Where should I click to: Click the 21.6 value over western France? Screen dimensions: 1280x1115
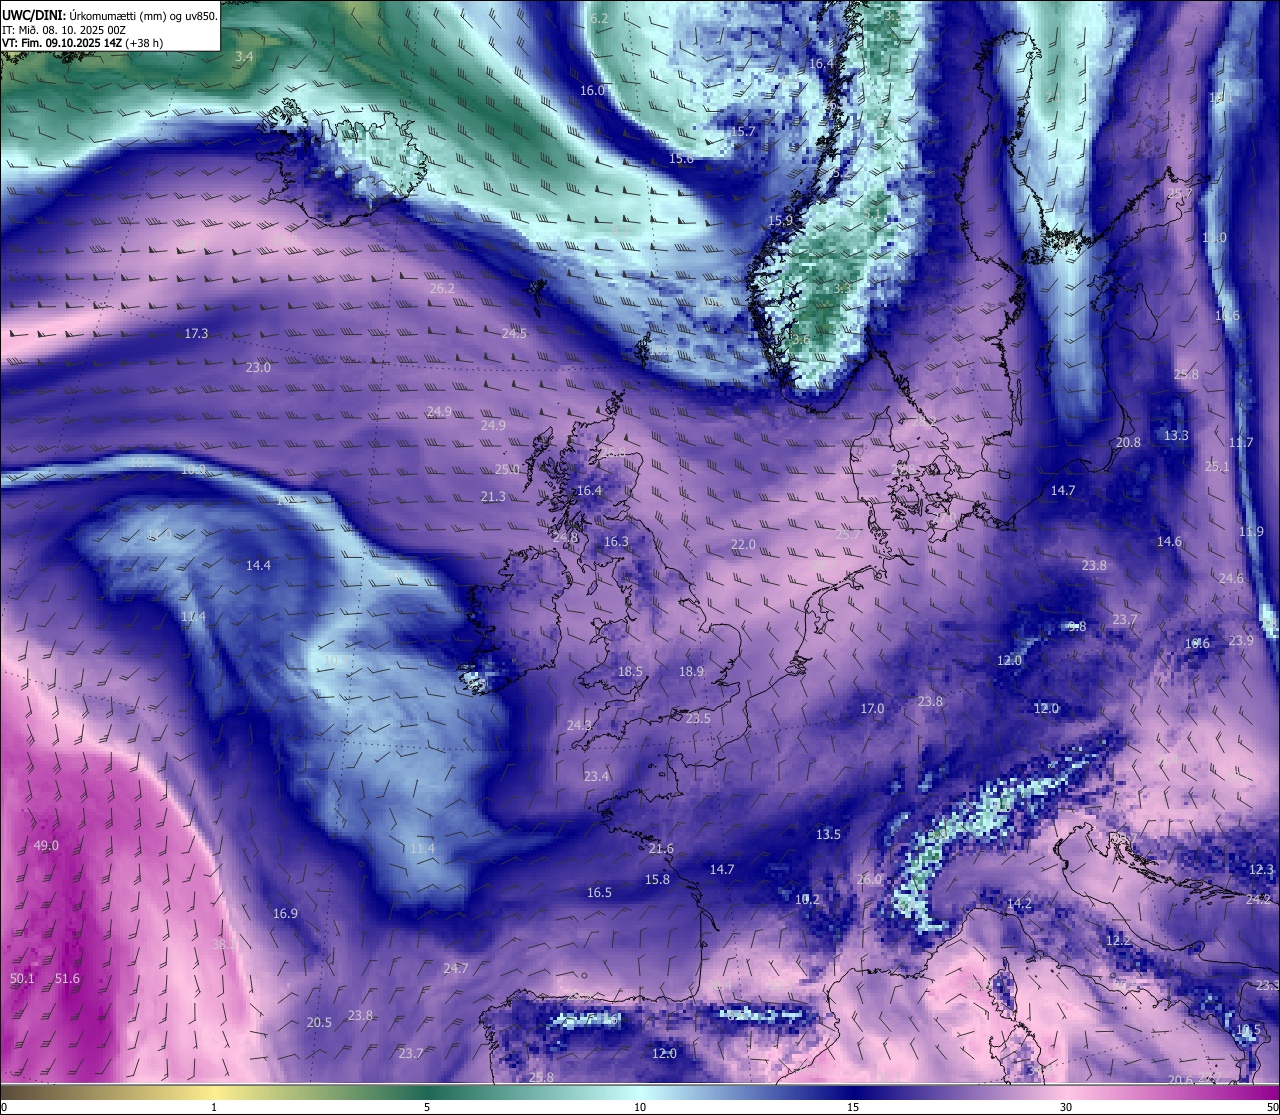pyautogui.click(x=661, y=848)
